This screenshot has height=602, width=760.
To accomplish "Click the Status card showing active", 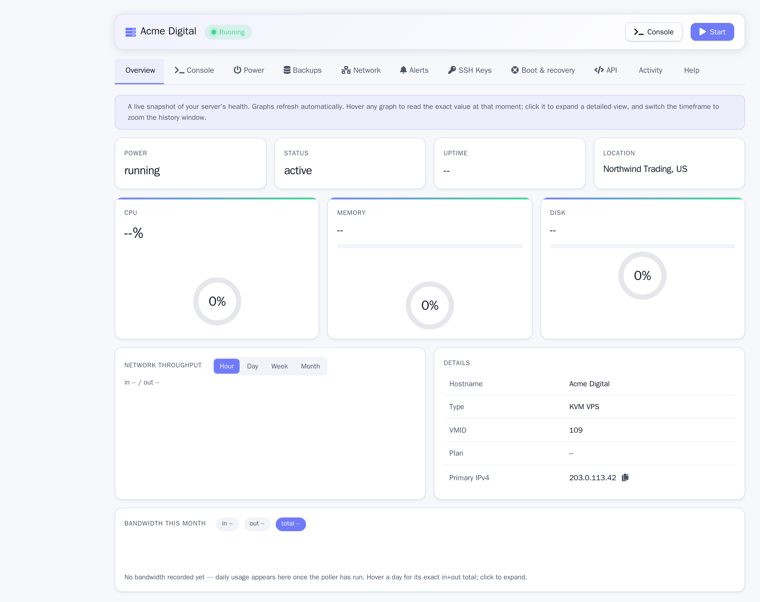I will click(x=350, y=163).
